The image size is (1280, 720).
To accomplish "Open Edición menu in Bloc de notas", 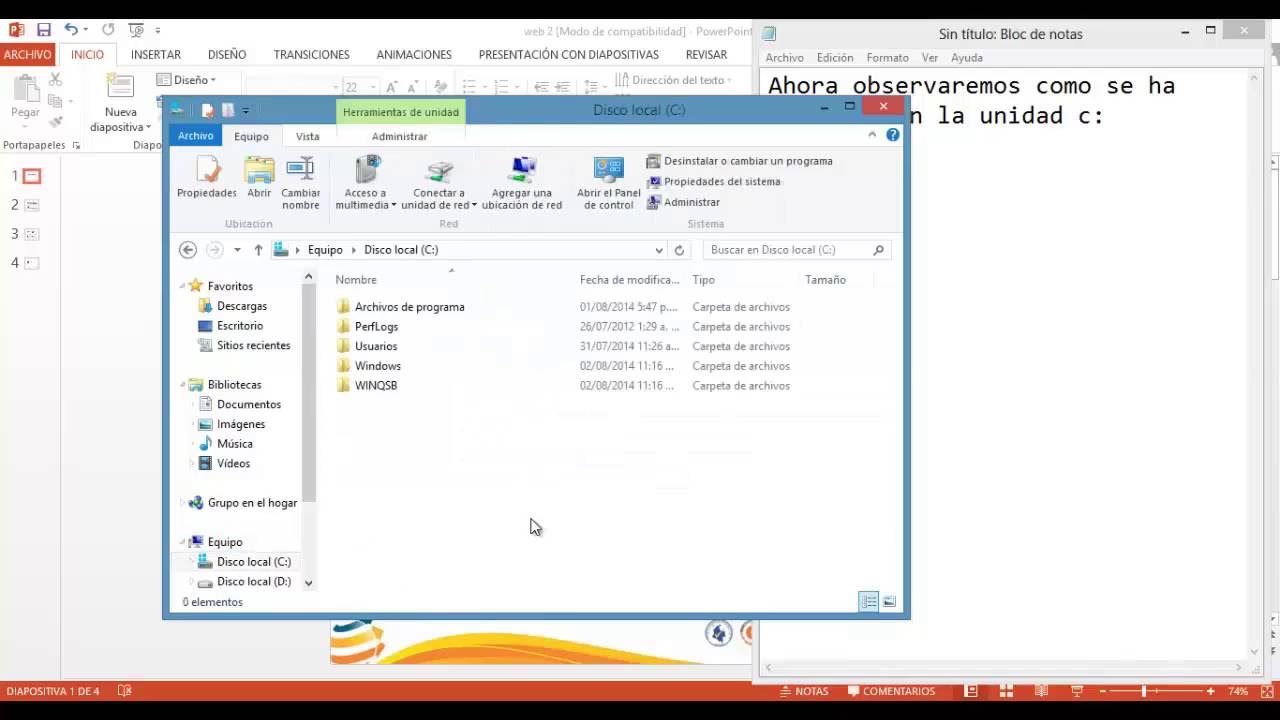I will coord(835,58).
